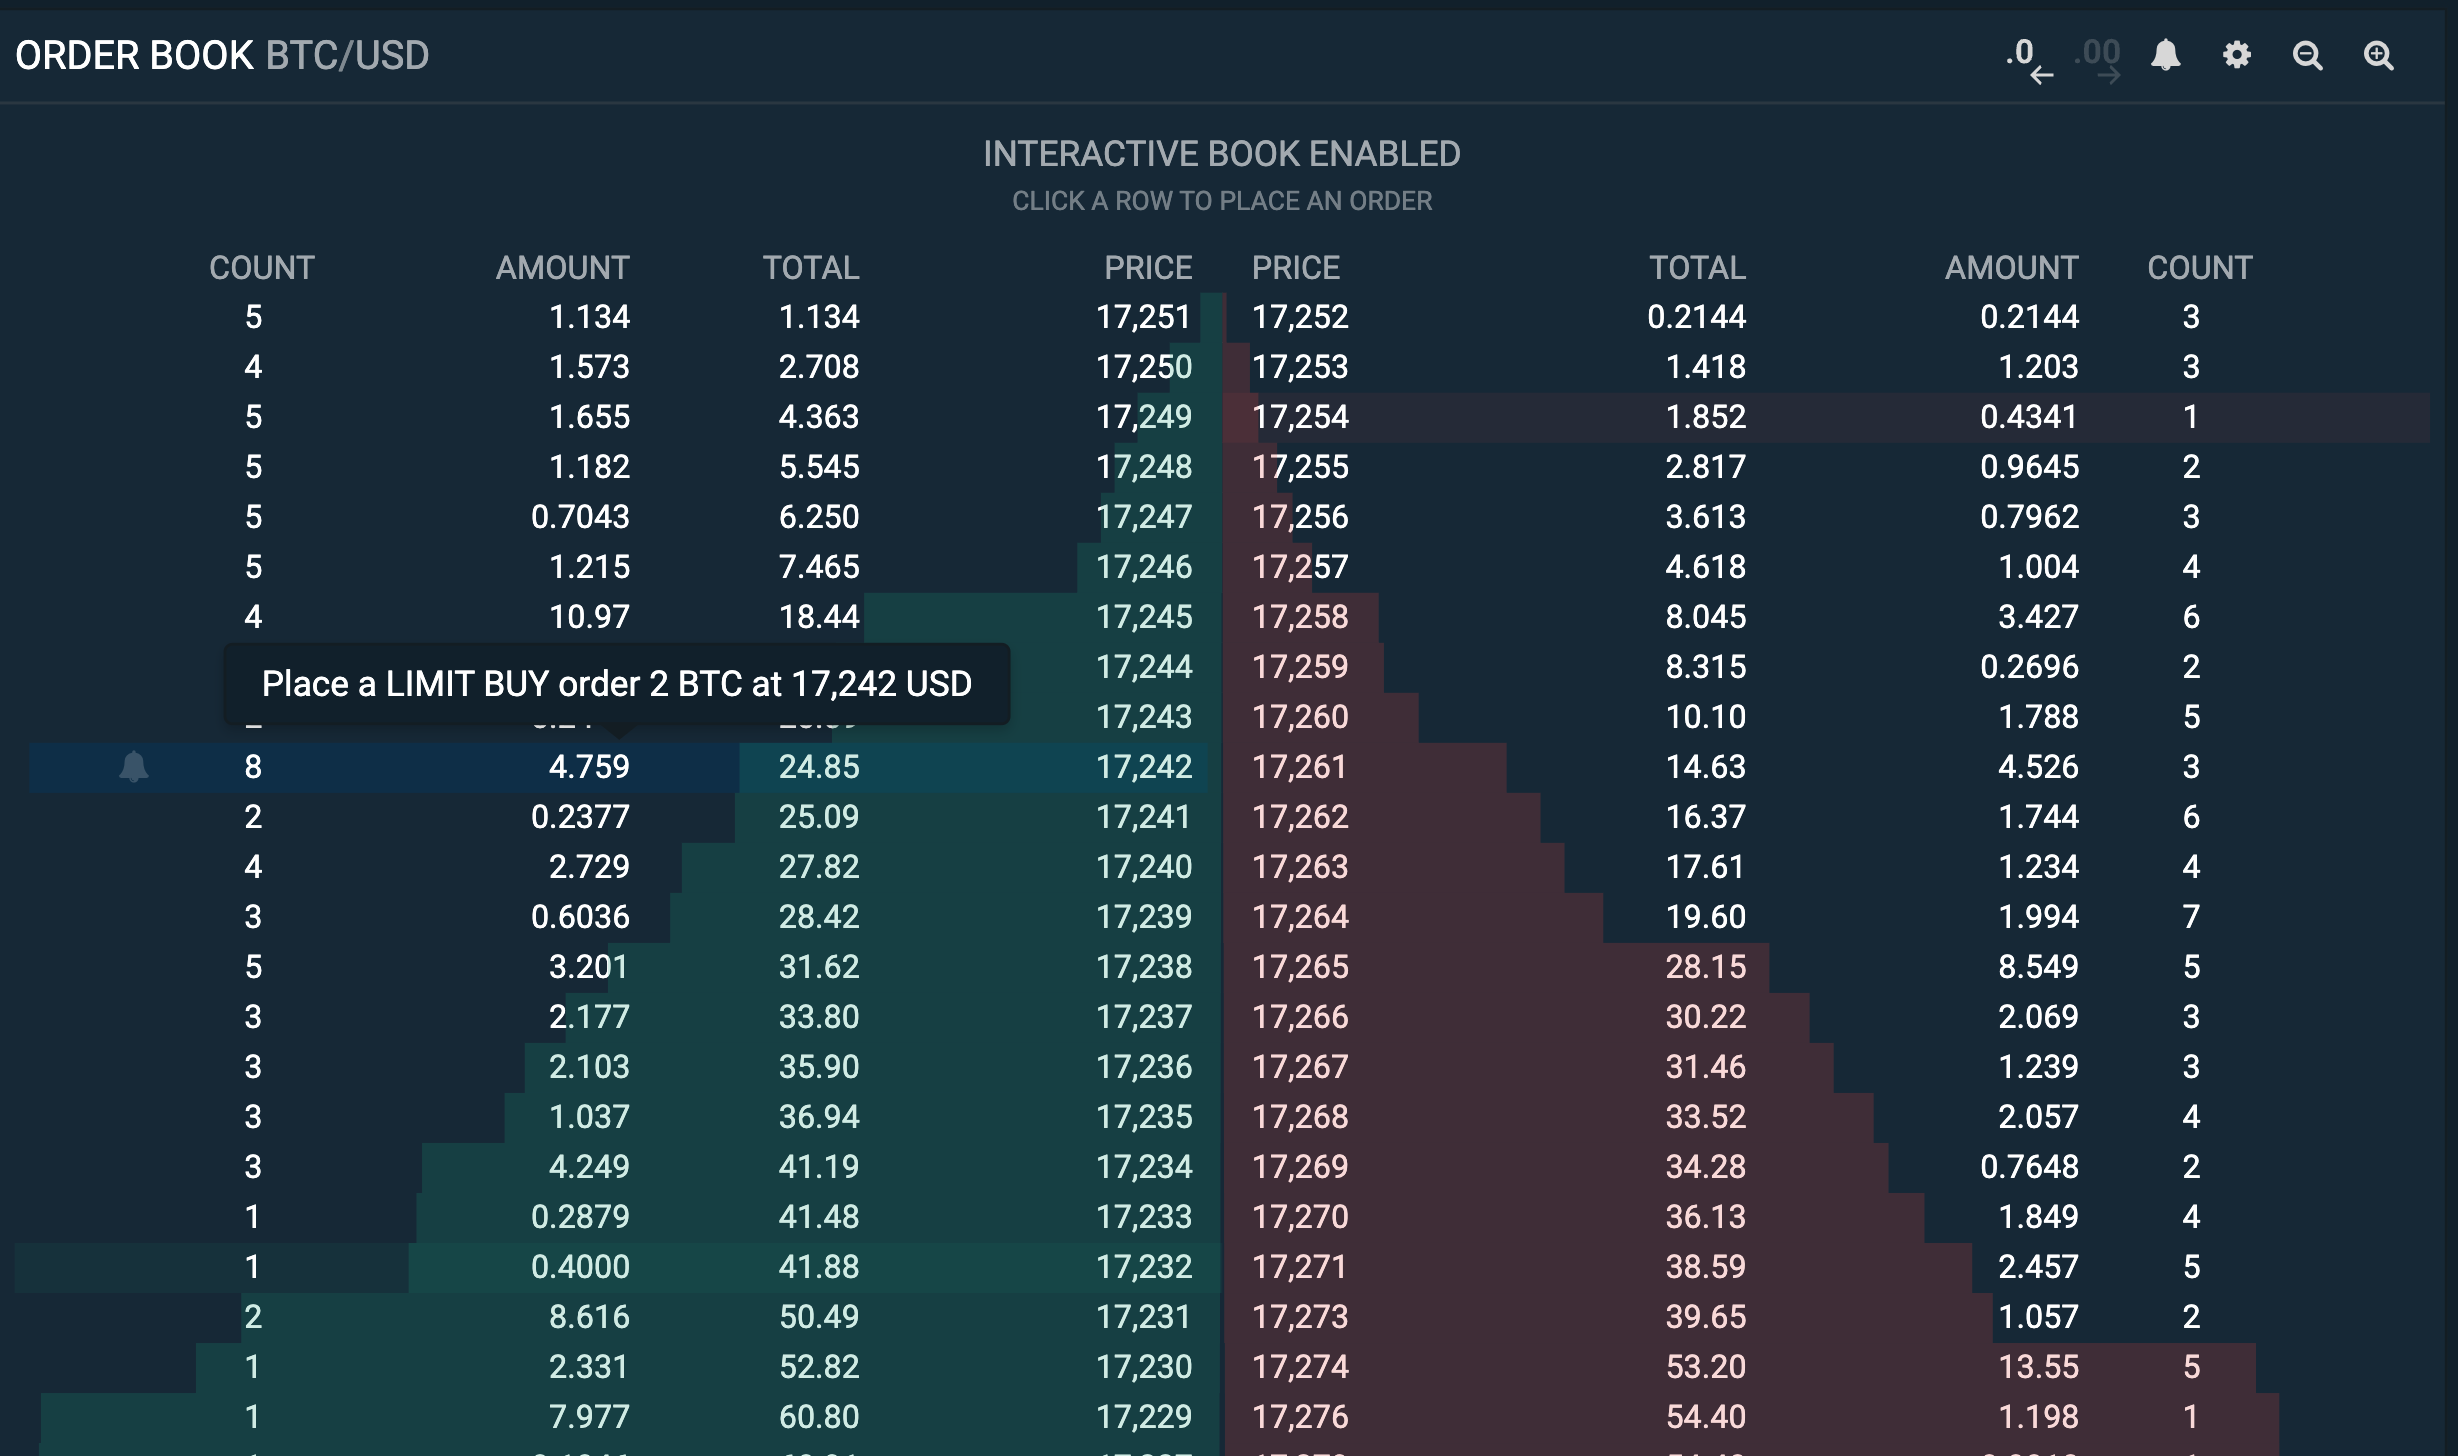
Task: Click ask amount 13.55
Action: click(x=2038, y=1367)
